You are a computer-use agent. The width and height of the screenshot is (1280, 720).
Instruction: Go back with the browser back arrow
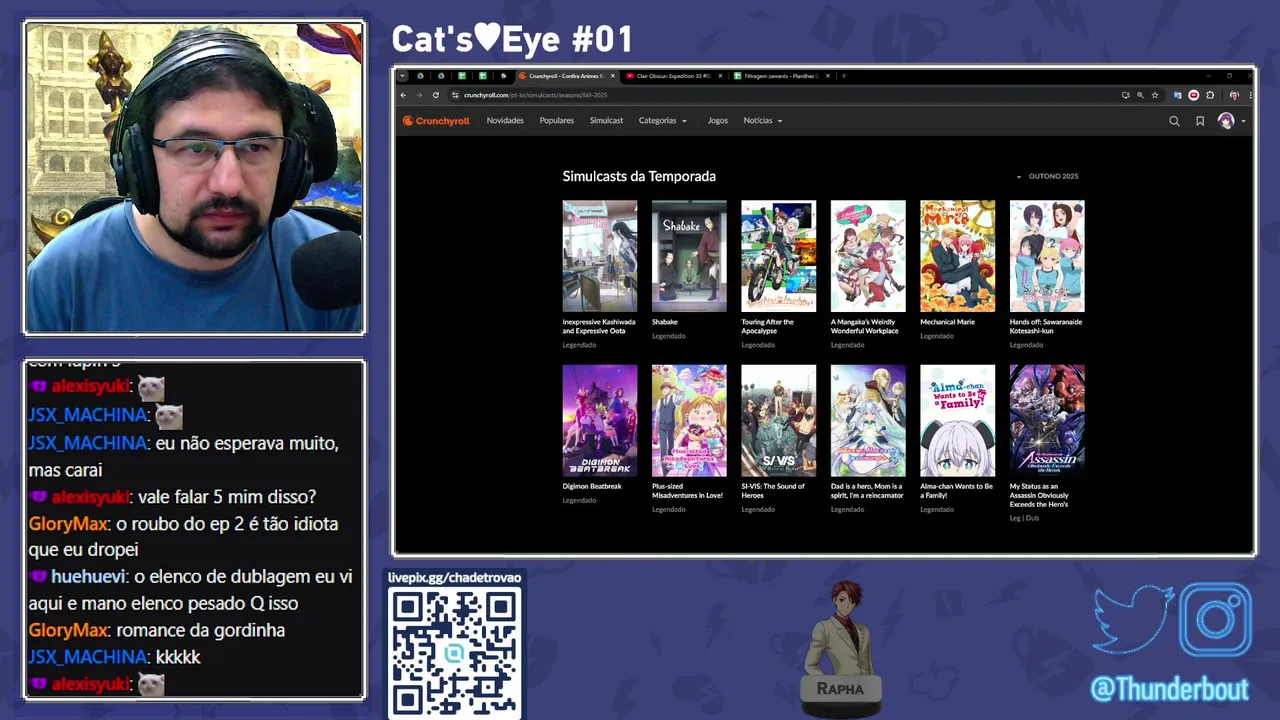click(404, 95)
